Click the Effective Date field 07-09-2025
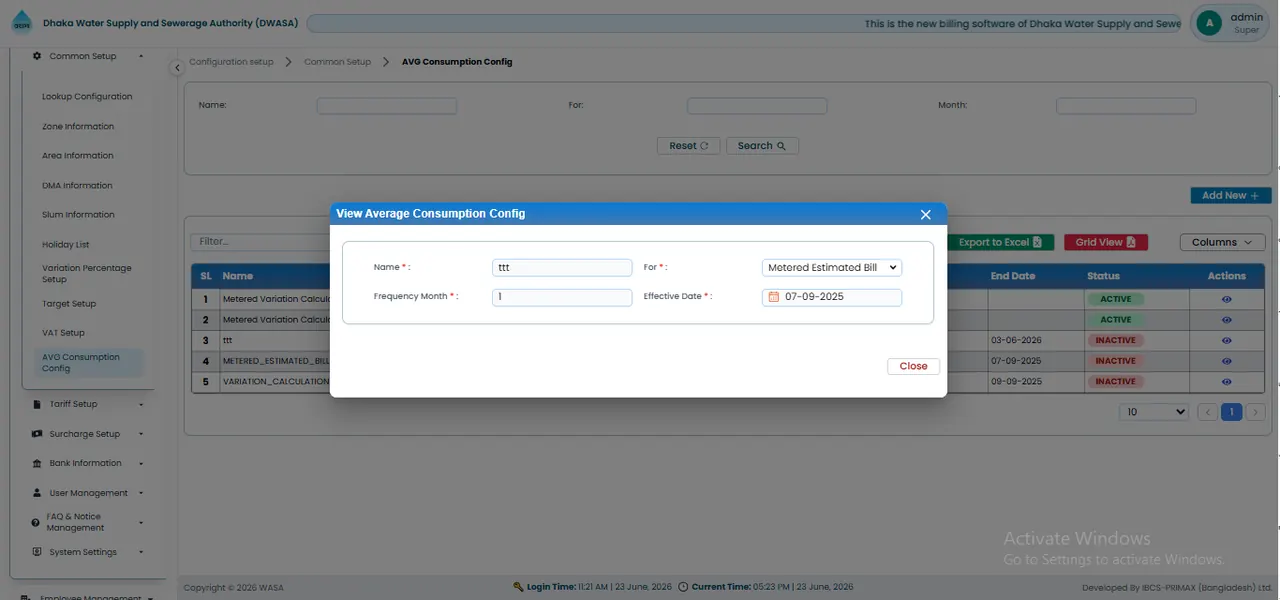 point(832,297)
